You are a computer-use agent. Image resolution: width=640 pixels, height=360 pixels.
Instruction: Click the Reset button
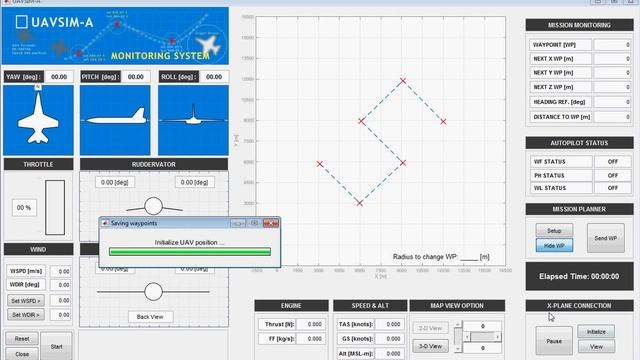pyautogui.click(x=22, y=339)
